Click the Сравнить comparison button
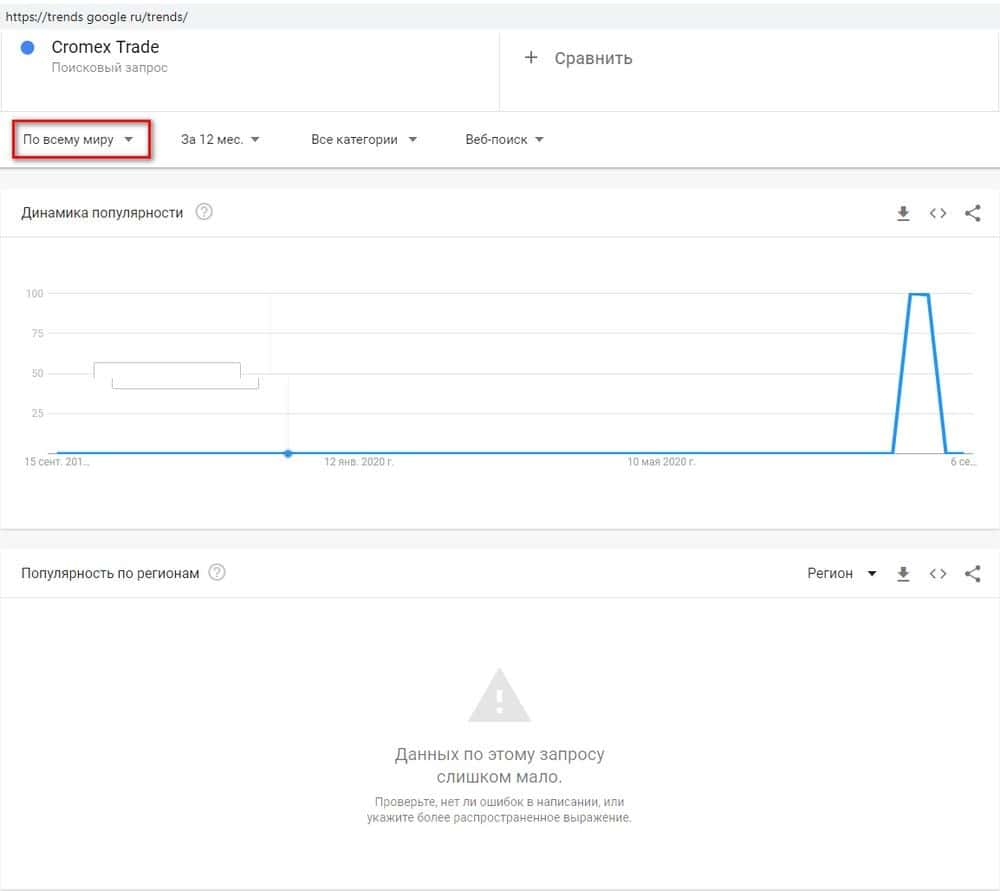The image size is (1000, 891). (x=593, y=58)
